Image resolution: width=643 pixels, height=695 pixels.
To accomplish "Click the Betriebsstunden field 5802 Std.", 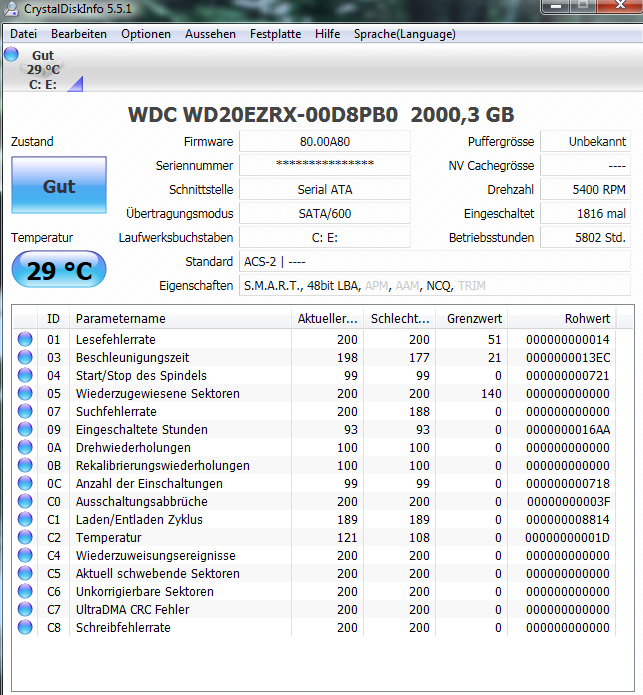I will [585, 238].
